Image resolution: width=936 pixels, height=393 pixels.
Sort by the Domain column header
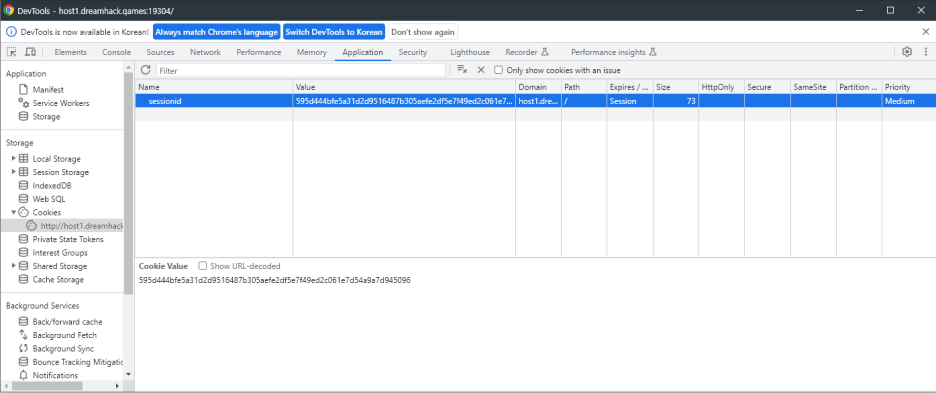[x=538, y=87]
